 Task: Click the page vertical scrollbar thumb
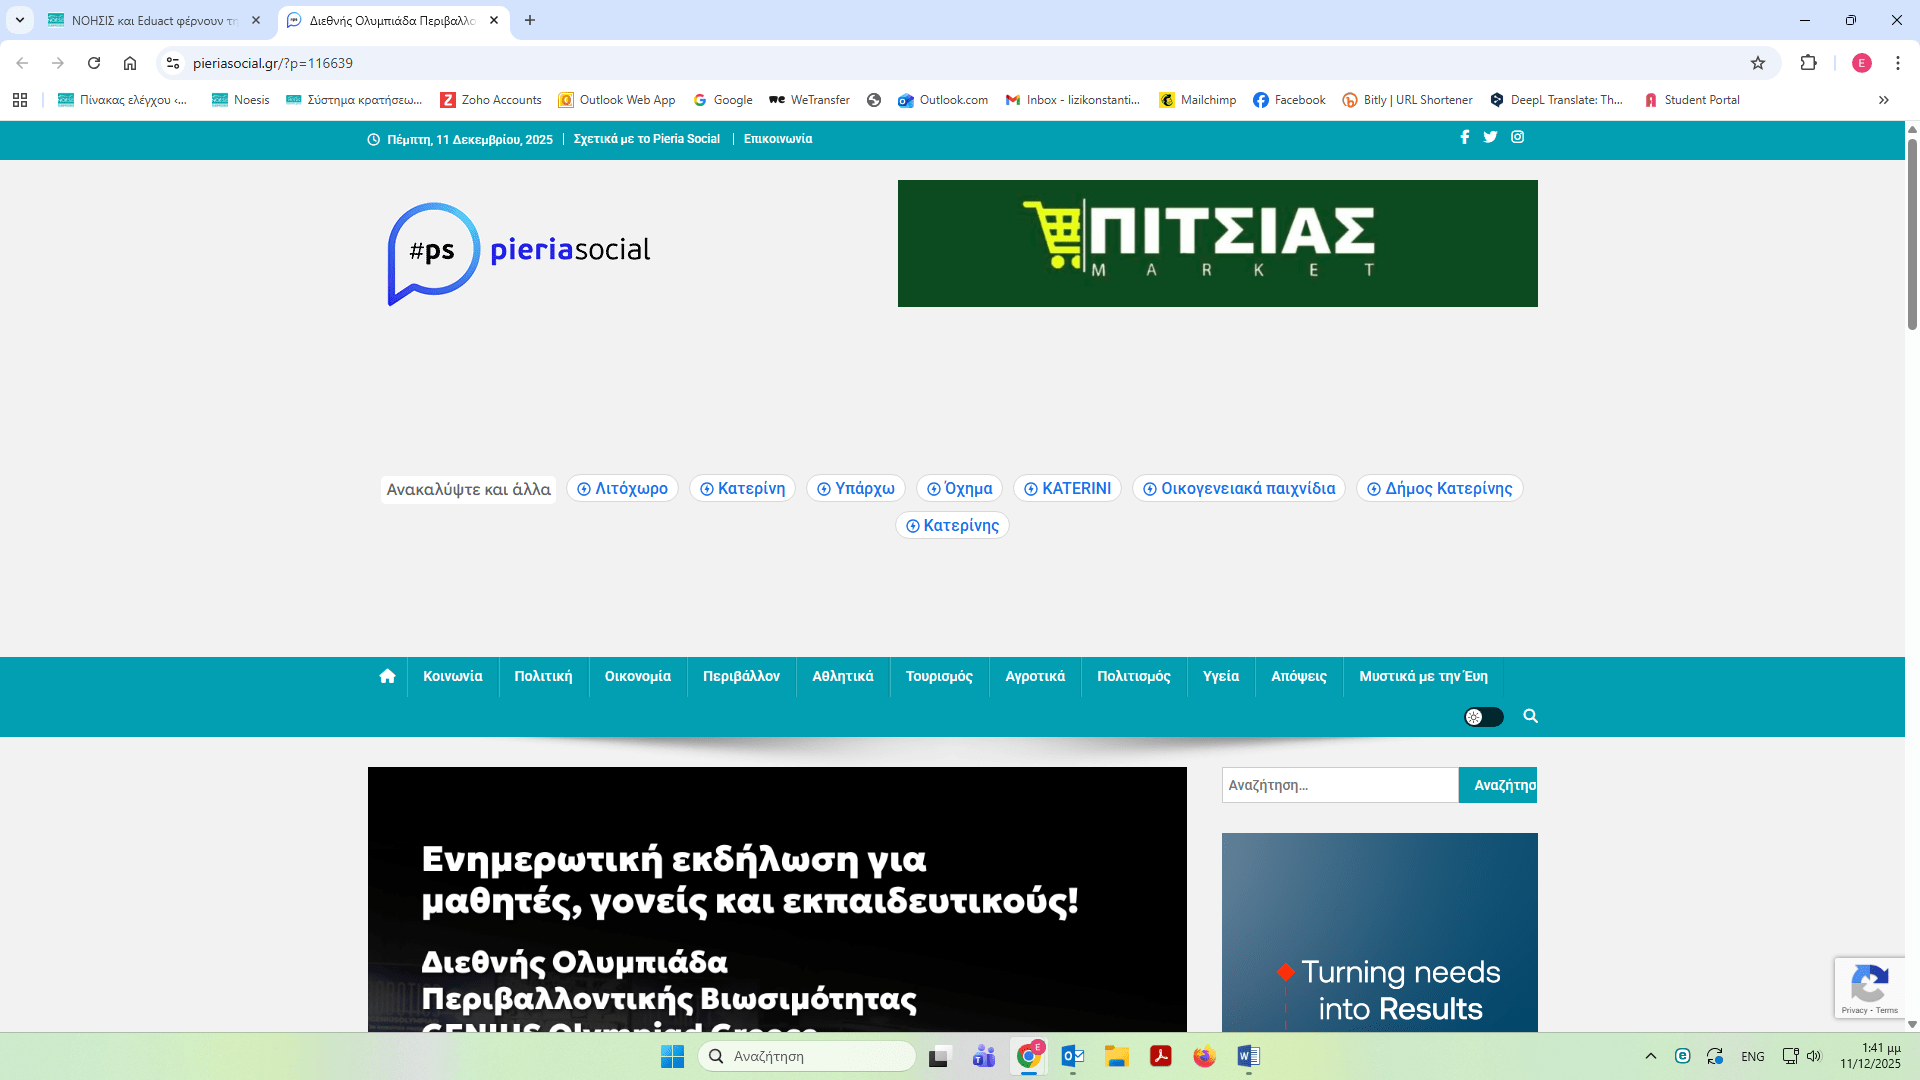click(1912, 235)
